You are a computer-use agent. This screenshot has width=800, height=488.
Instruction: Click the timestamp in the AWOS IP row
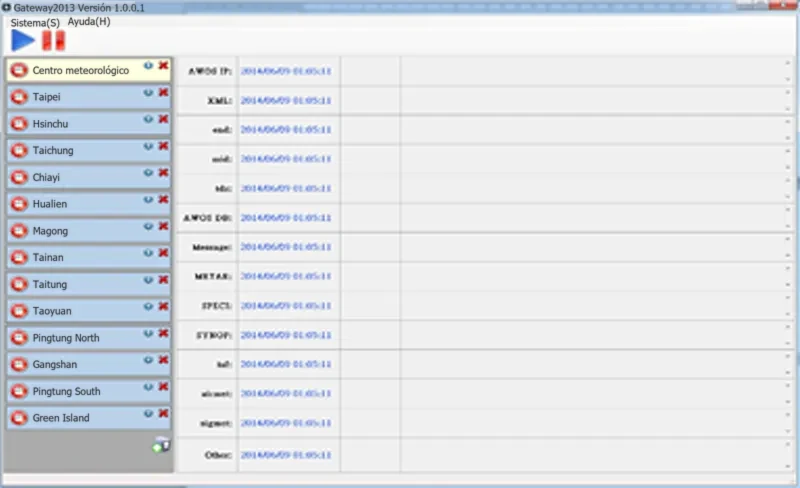coord(286,71)
